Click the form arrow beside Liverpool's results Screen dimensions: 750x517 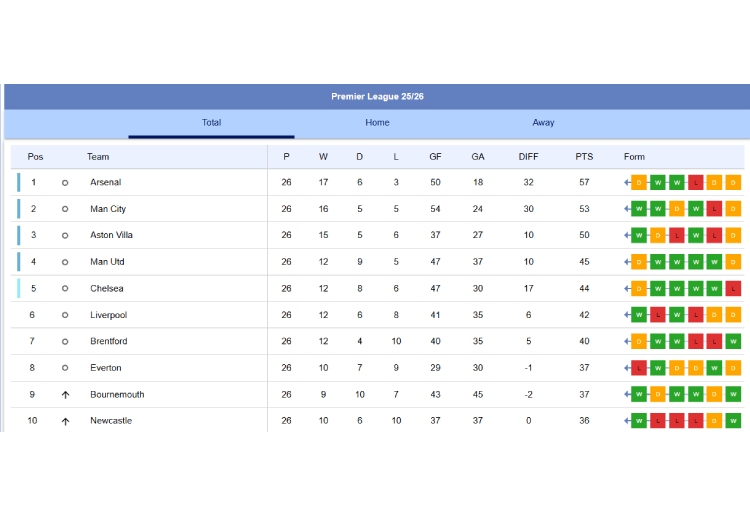(627, 315)
